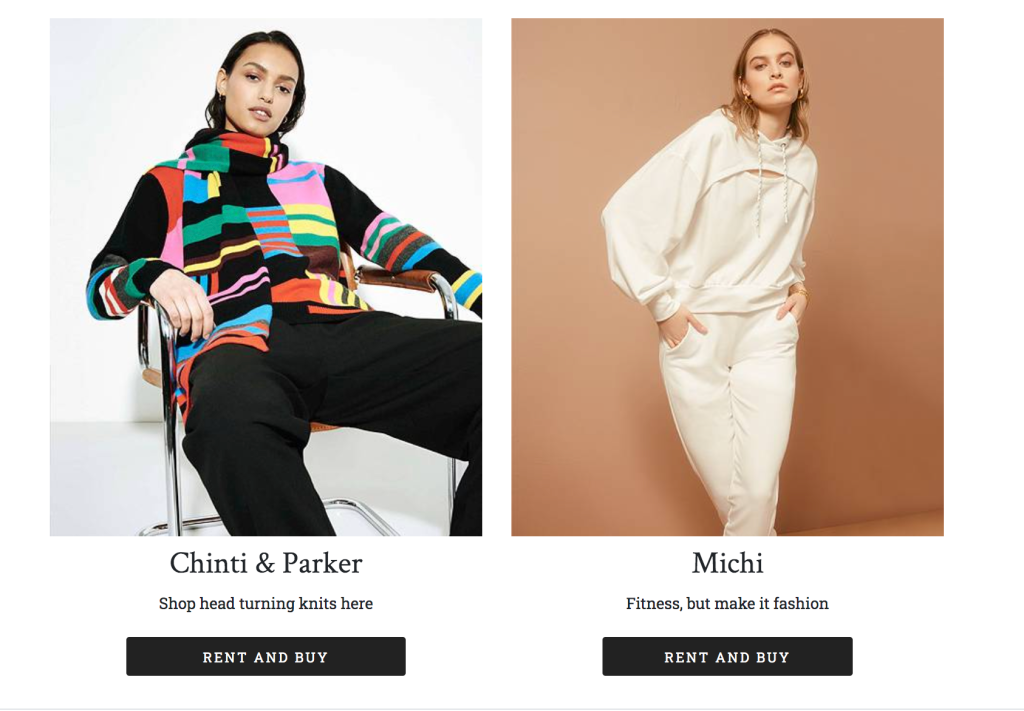Click the white cutout hoodie in photo
This screenshot has width=1024, height=711.
coord(709,215)
